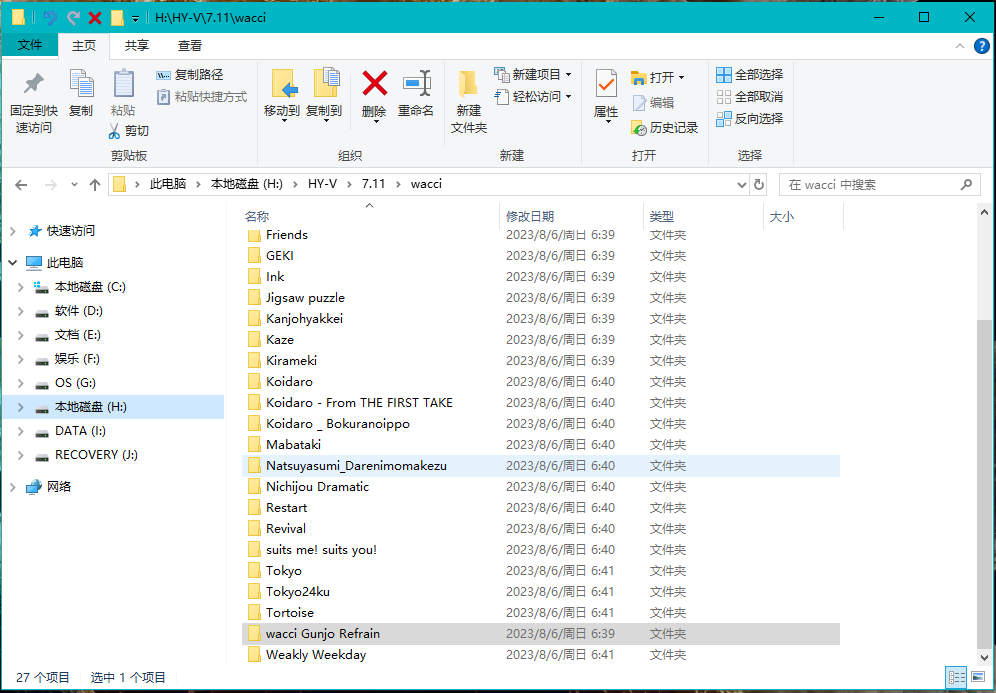
Task: Pin folder to Quick access
Action: (34, 102)
